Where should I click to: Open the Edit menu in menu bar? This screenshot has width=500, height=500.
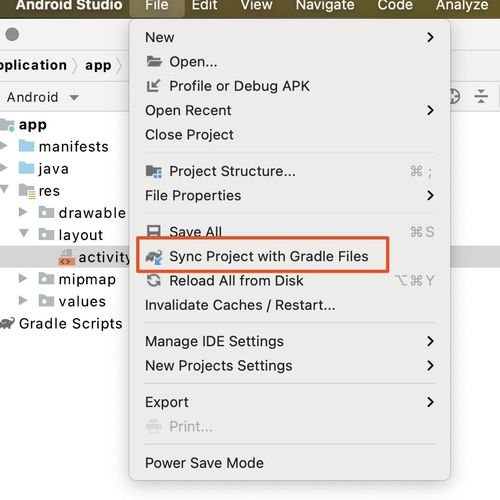click(205, 6)
